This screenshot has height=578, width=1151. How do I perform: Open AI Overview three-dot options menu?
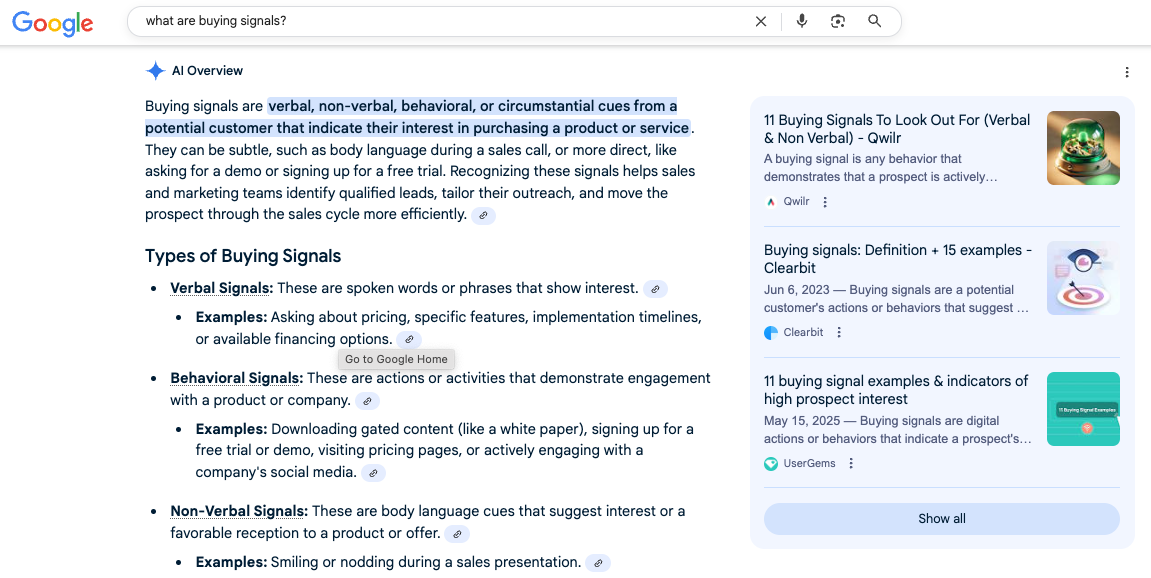coord(1127,72)
